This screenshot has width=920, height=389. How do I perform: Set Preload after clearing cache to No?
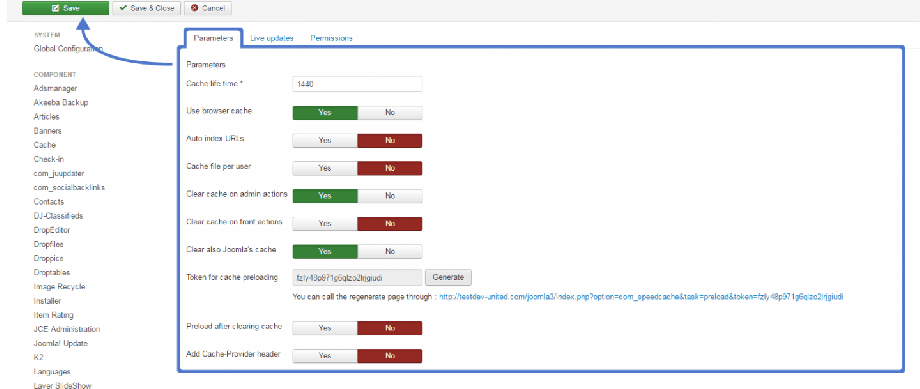tap(390, 328)
